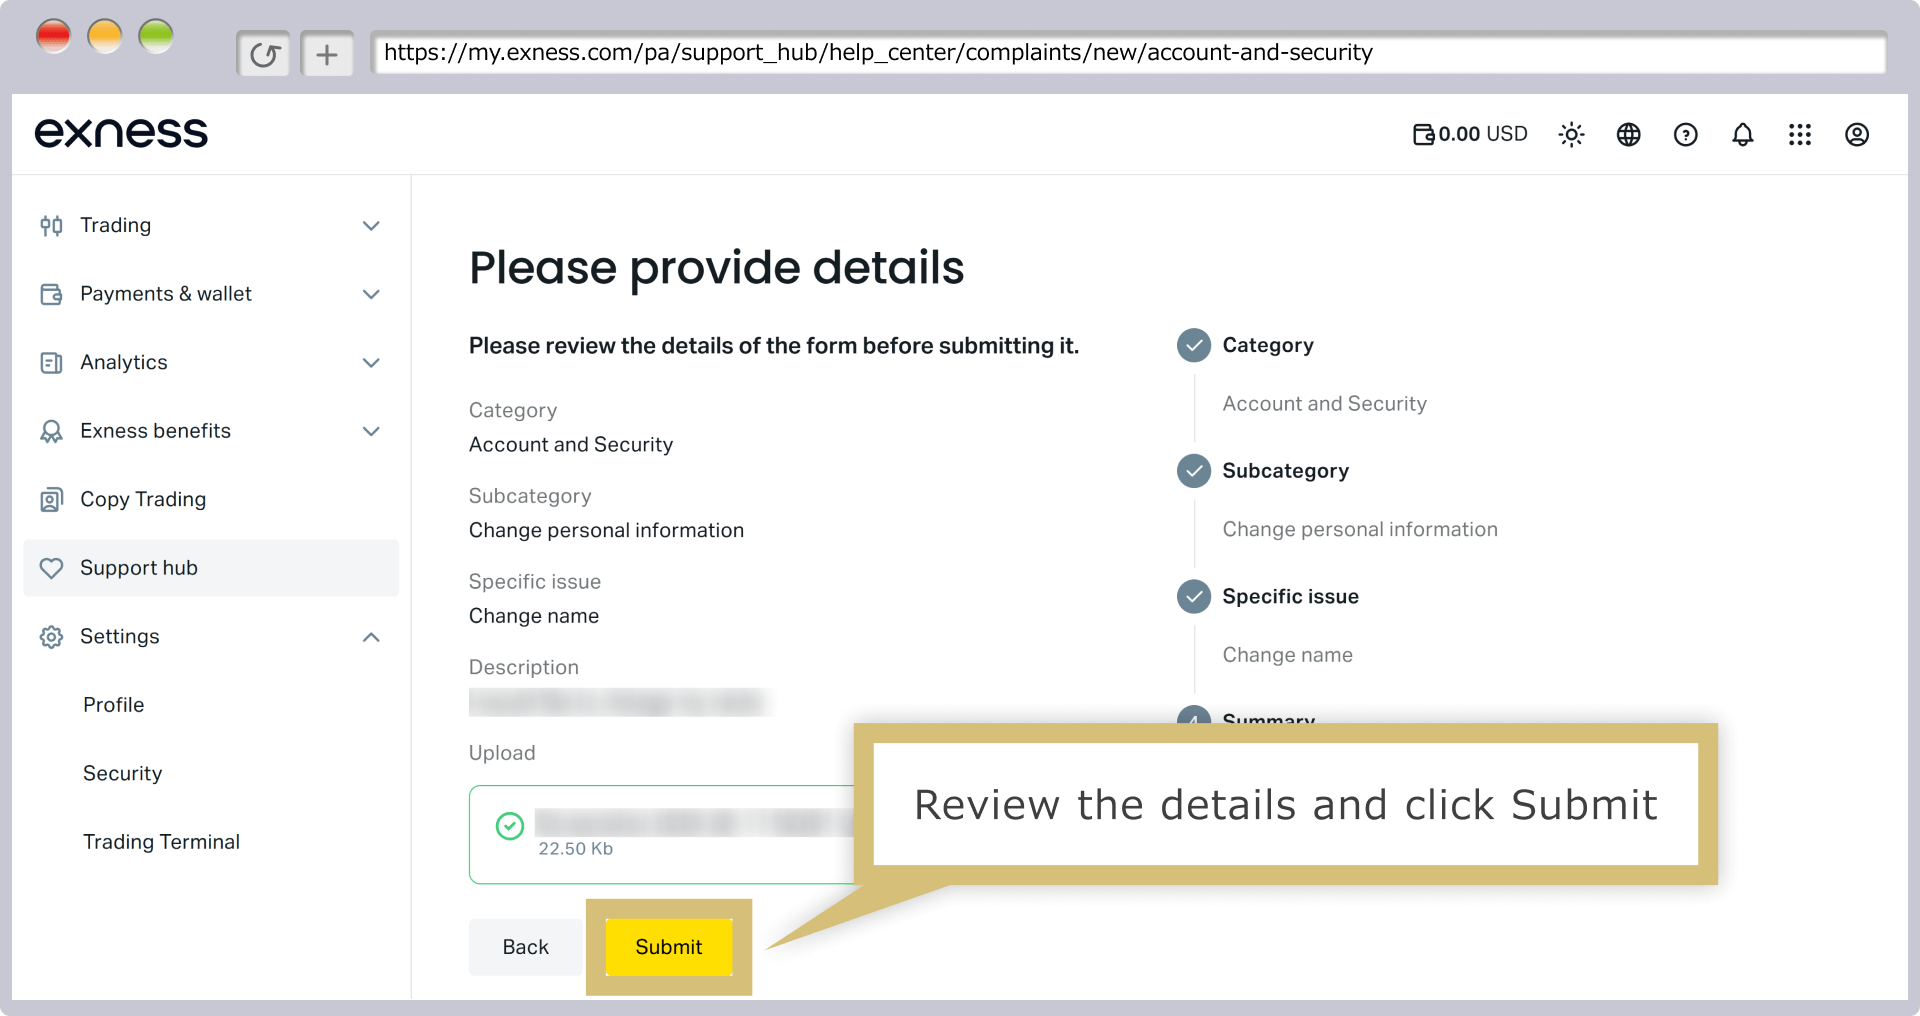Image resolution: width=1920 pixels, height=1016 pixels.
Task: Open Exness benefits in the sidebar
Action: (x=211, y=431)
